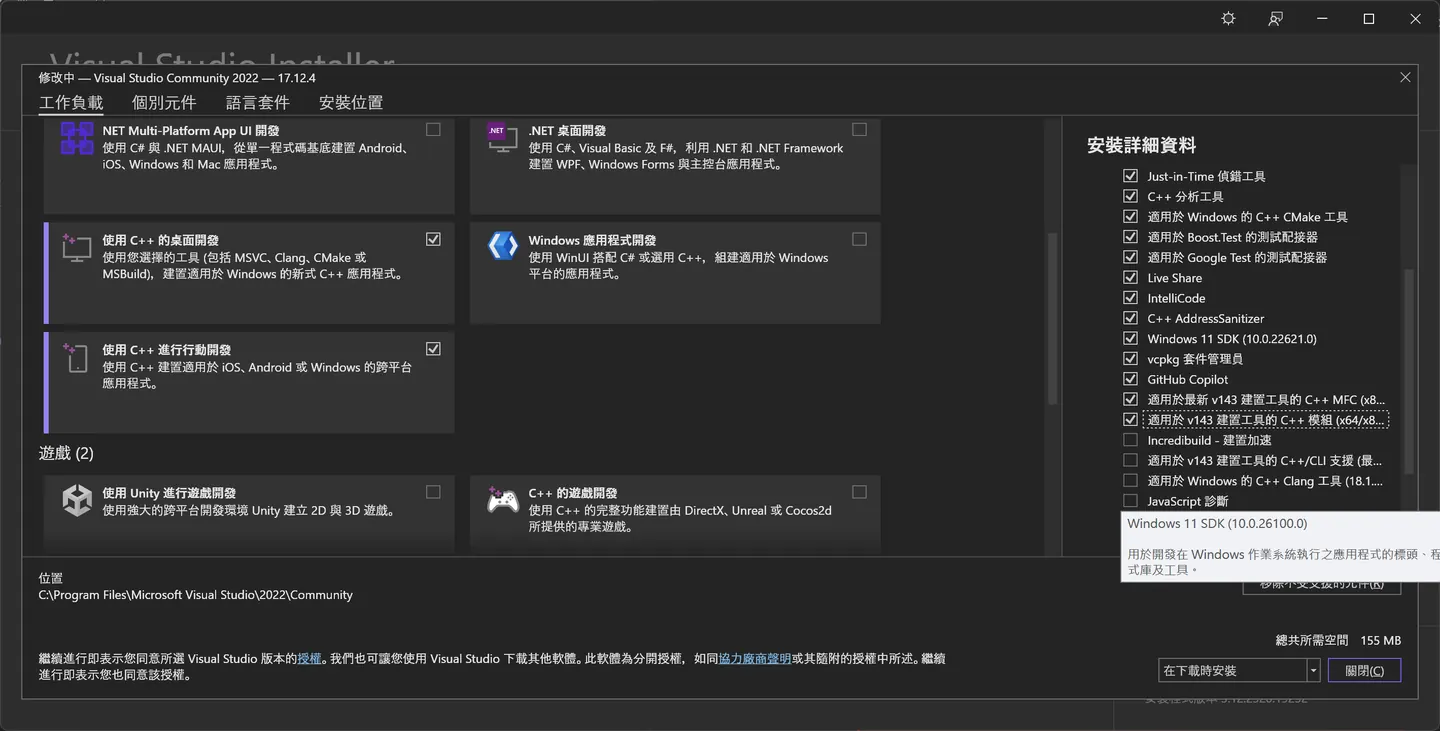1440x731 pixels.
Task: Check the .NET Multi-Platform App UI 開發 workload checkbox
Action: 433,129
